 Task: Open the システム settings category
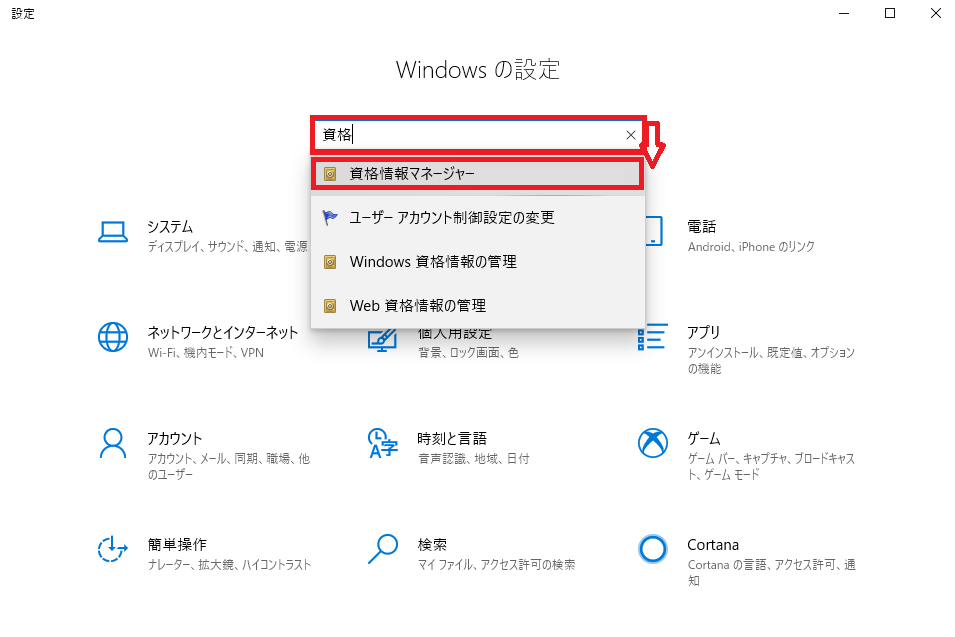click(203, 236)
